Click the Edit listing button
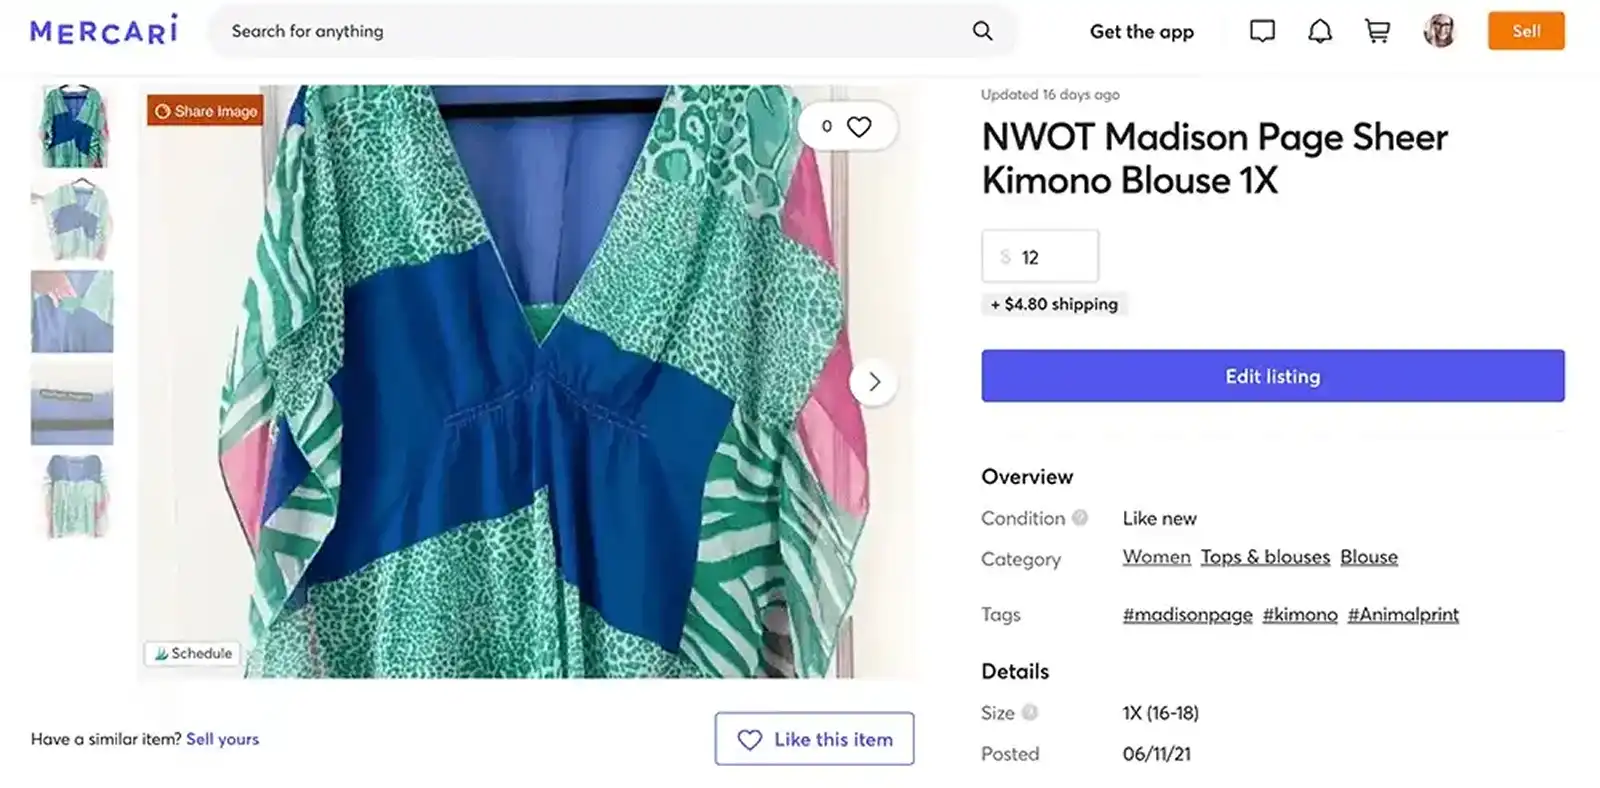The image size is (1600, 788). 1271,376
